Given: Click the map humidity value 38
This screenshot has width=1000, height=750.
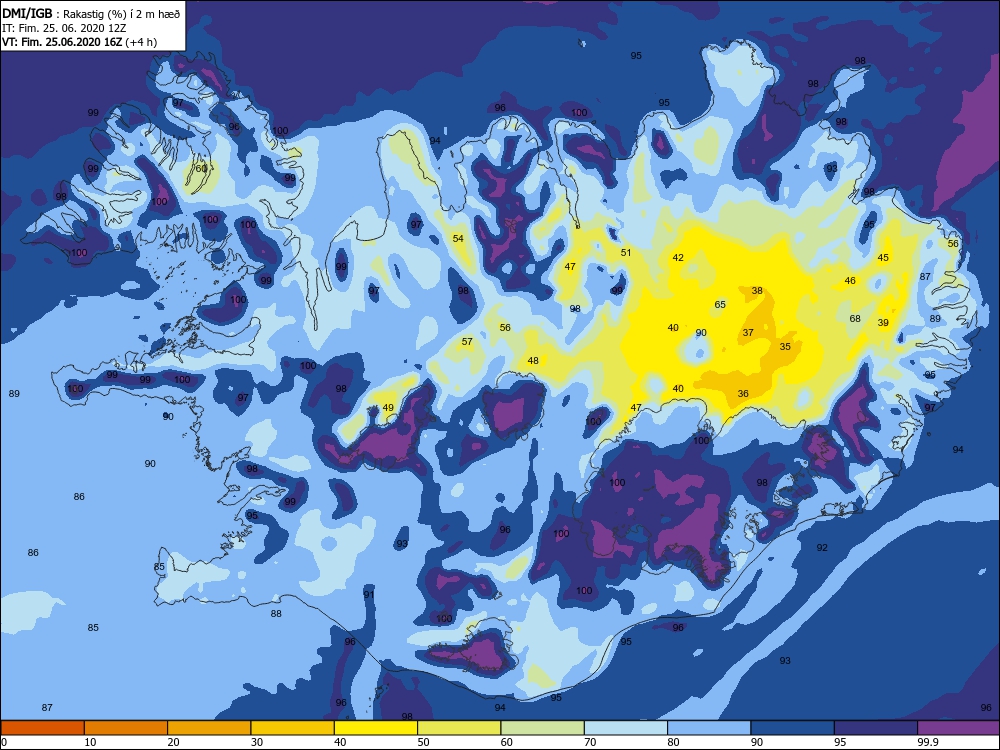Looking at the screenshot, I should click(757, 290).
